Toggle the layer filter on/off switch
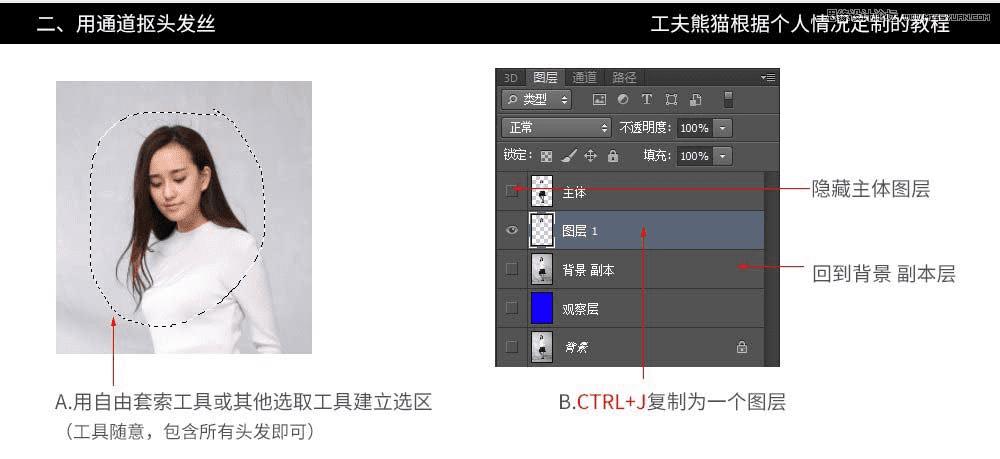Viewport: 1000px width, 459px height. click(x=728, y=99)
